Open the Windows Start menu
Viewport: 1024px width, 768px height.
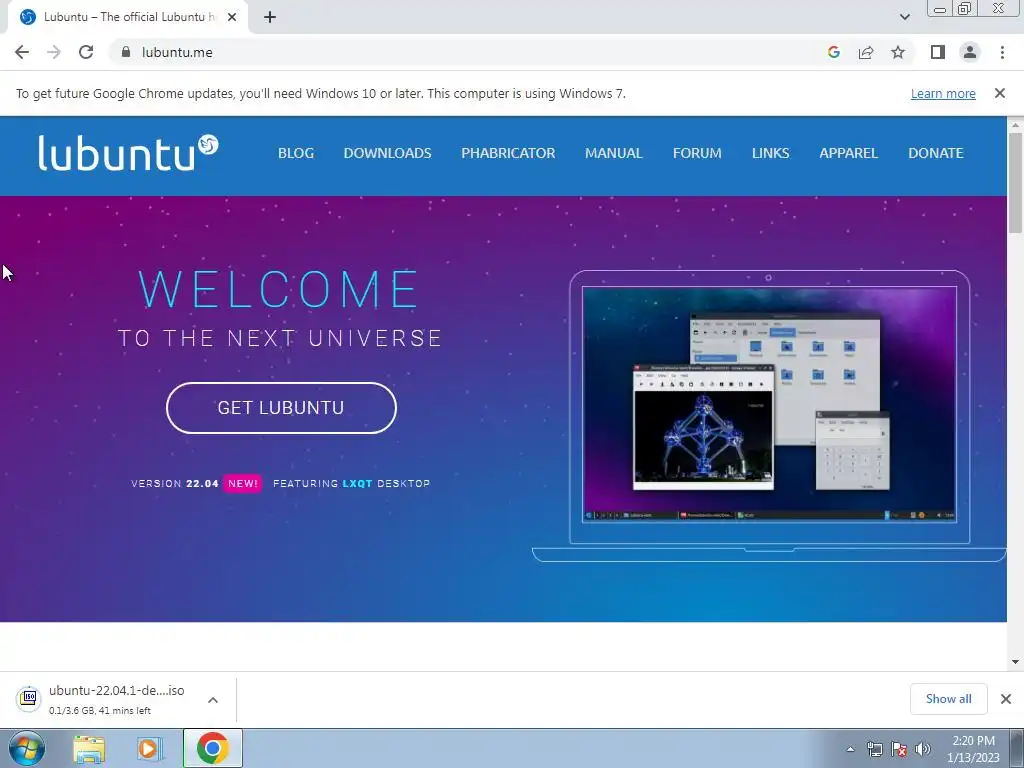[x=26, y=748]
